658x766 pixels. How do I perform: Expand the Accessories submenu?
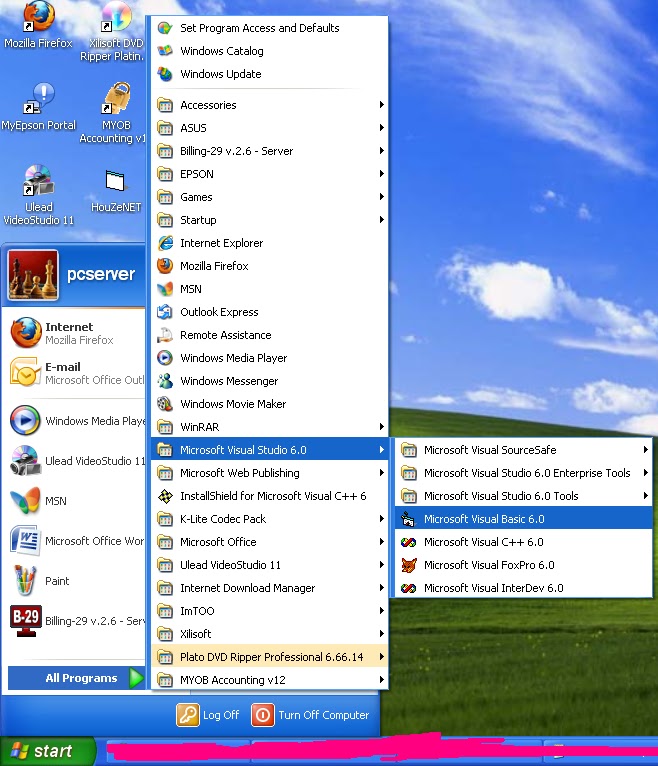tap(270, 105)
